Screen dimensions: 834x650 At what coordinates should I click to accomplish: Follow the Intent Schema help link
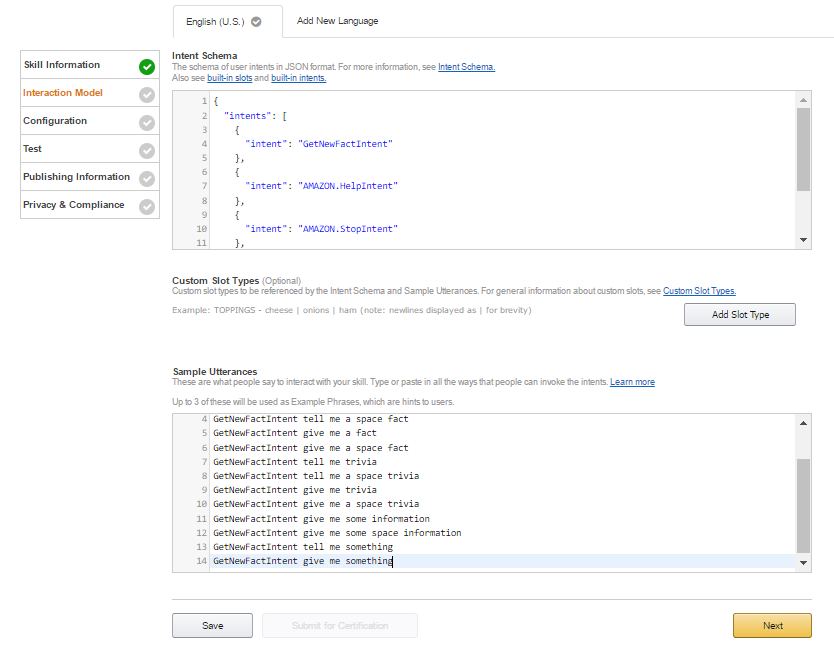pos(466,67)
